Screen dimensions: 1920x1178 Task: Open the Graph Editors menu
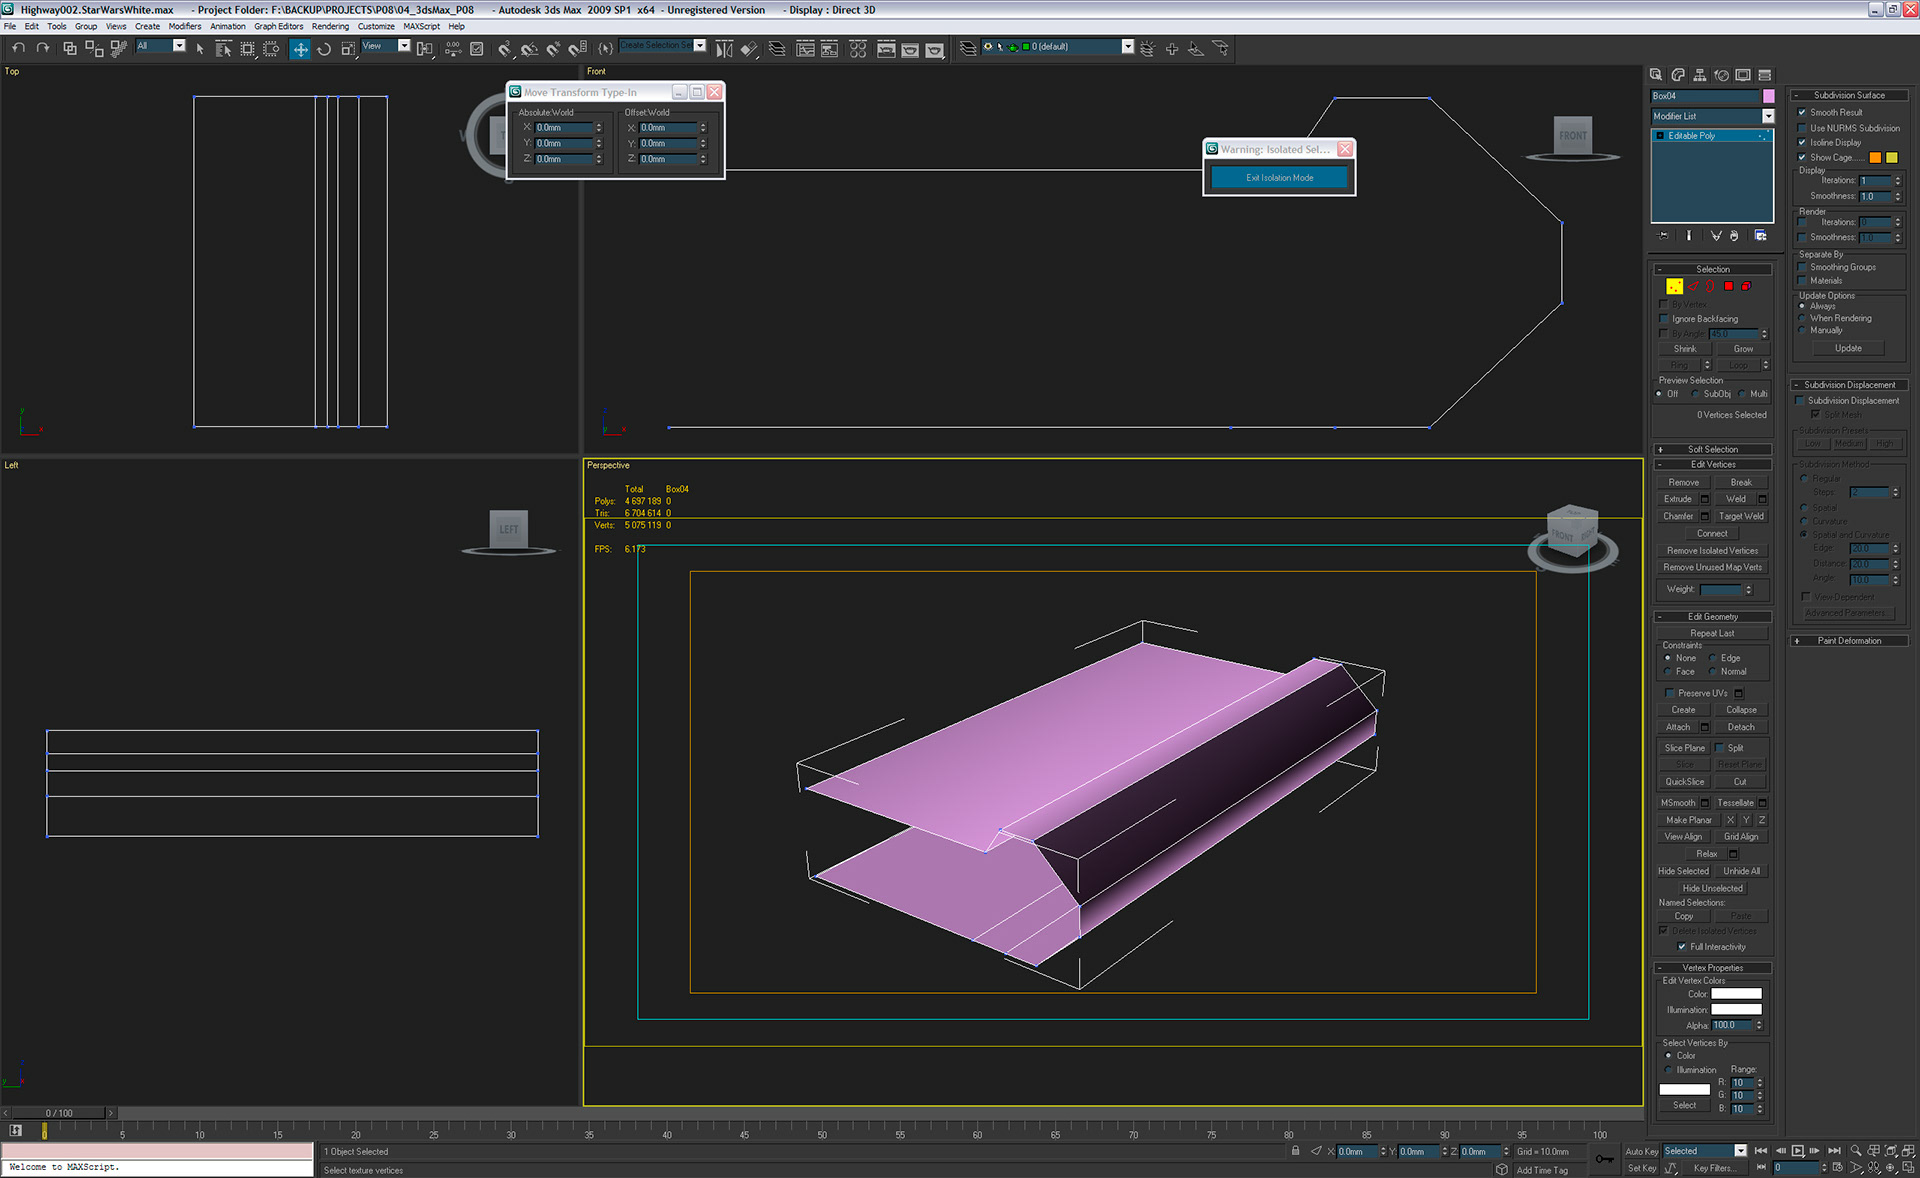pyautogui.click(x=278, y=26)
